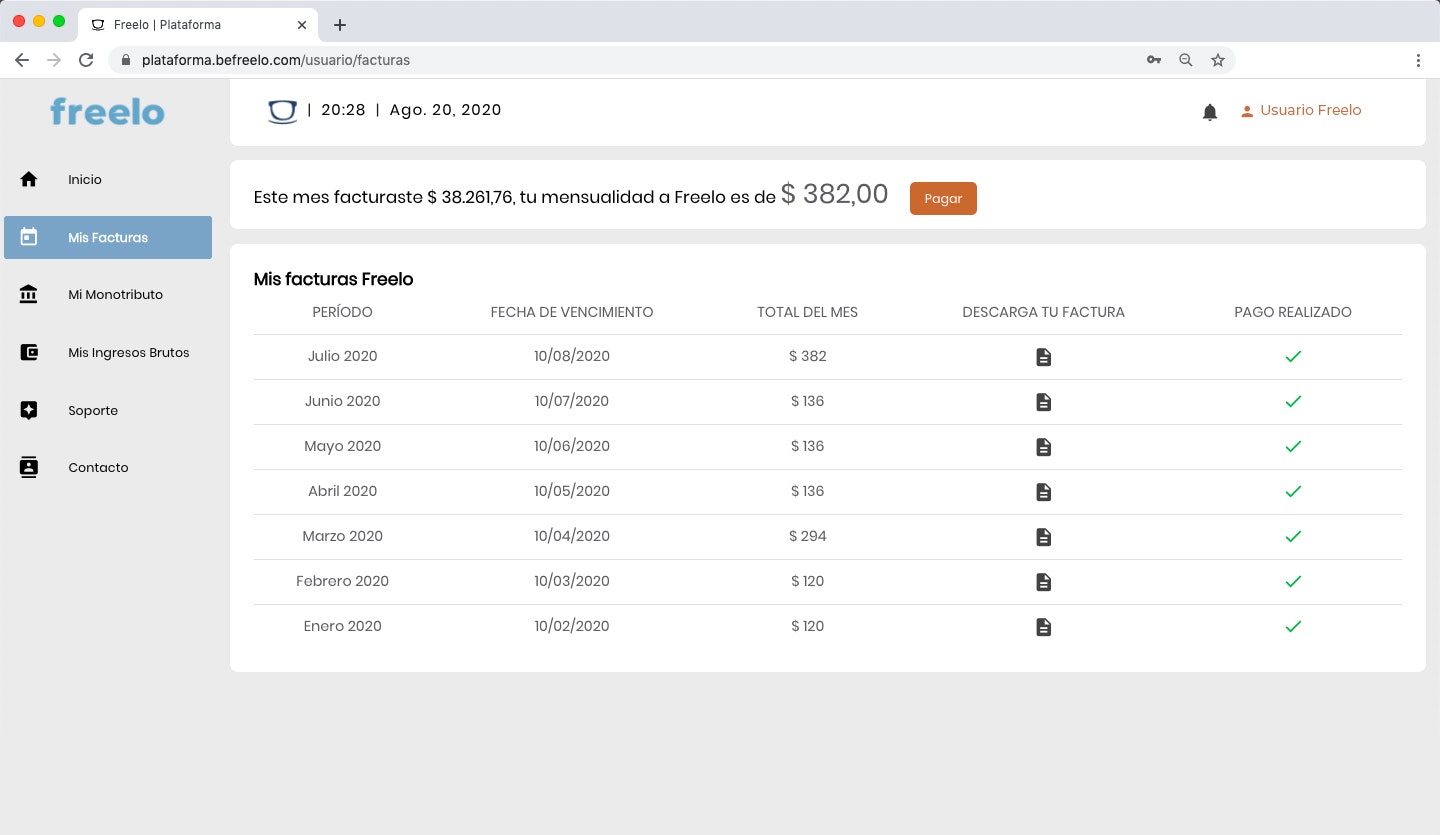Click the PERÍODO column header
The height and width of the screenshot is (835, 1440).
pyautogui.click(x=342, y=312)
